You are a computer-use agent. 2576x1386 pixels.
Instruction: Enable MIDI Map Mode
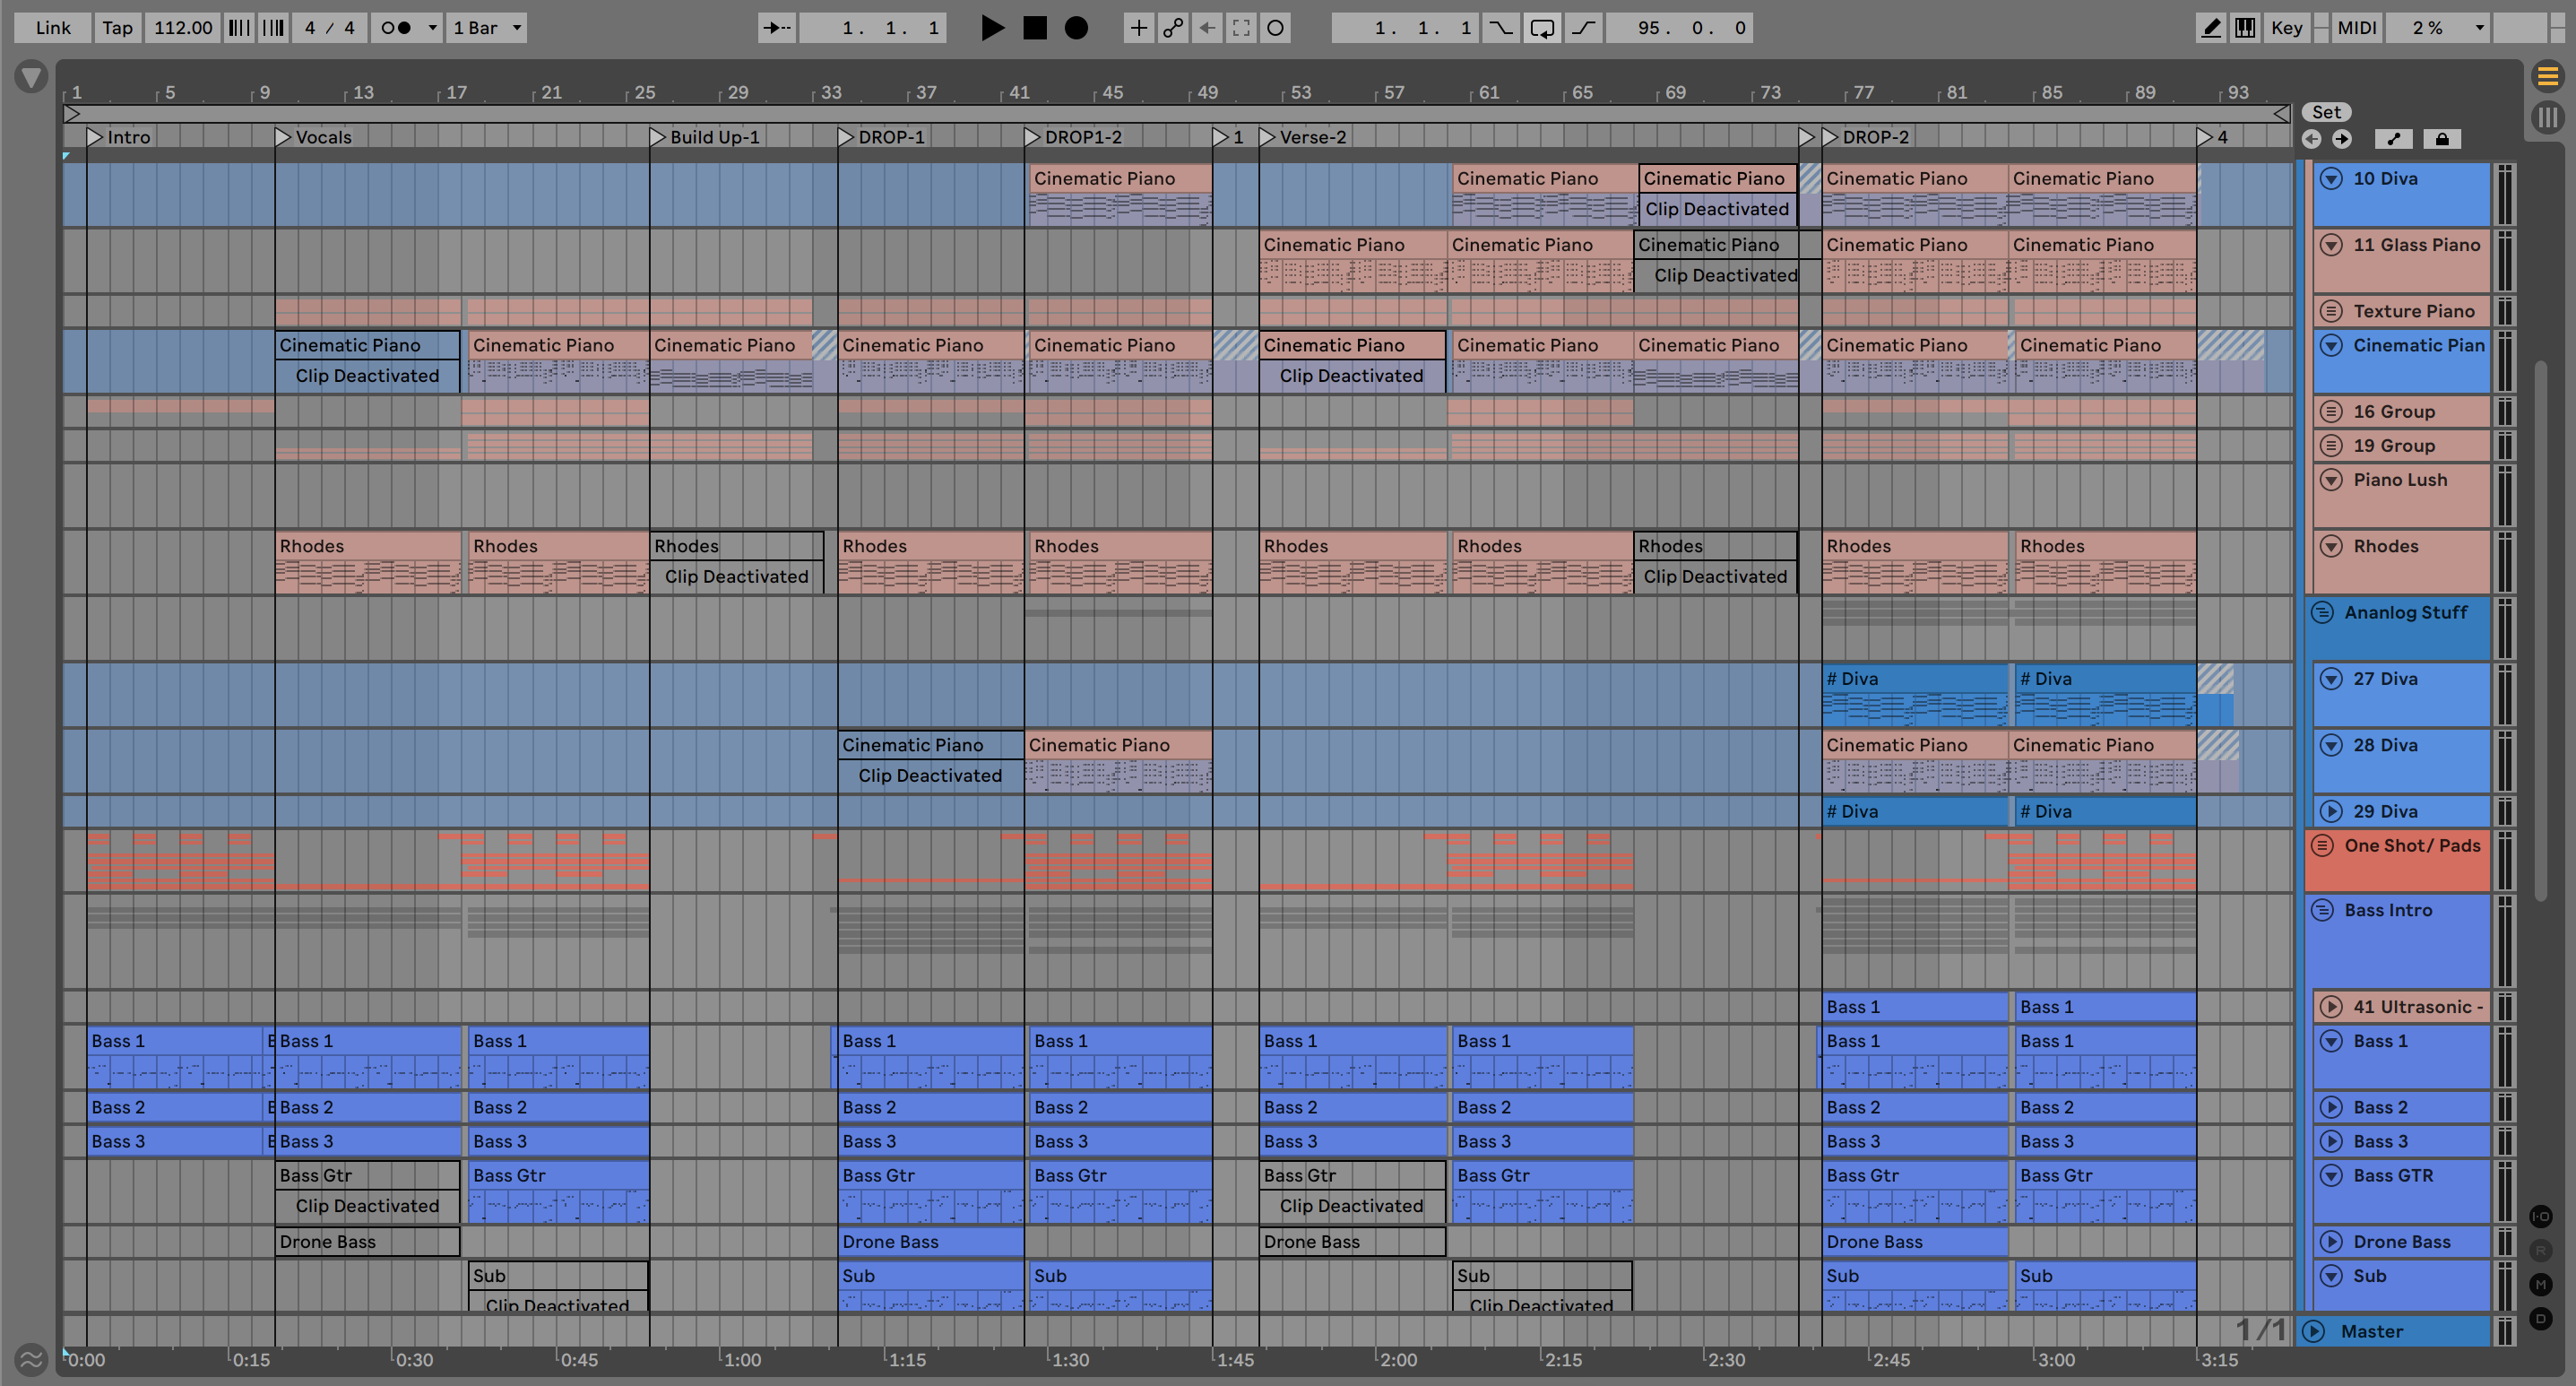click(2356, 28)
